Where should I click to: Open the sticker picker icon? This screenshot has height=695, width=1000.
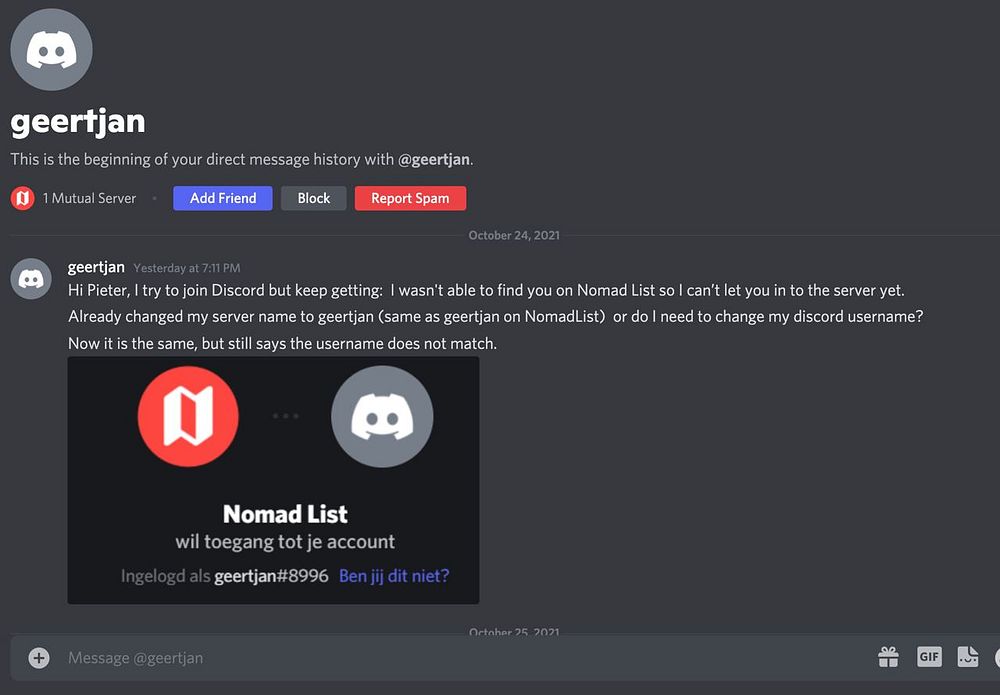pyautogui.click(x=967, y=657)
